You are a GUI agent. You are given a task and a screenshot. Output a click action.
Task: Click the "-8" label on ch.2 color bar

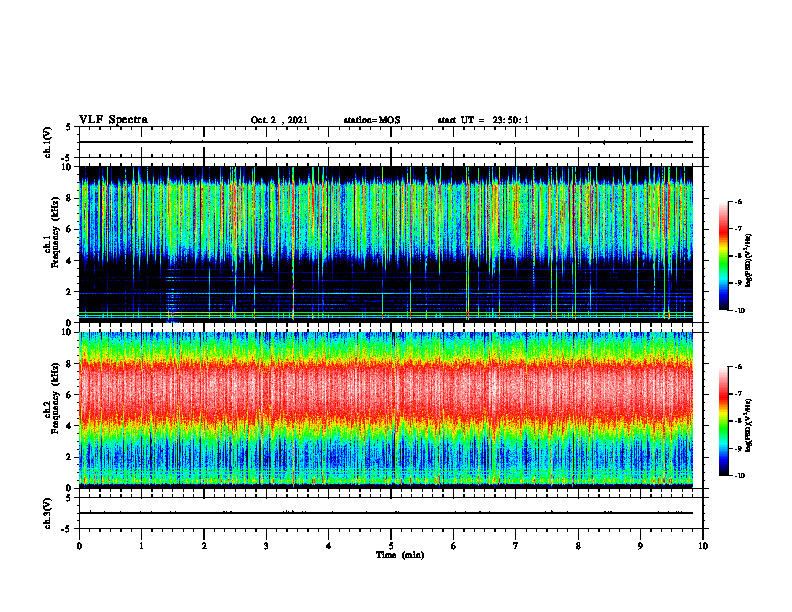(738, 422)
